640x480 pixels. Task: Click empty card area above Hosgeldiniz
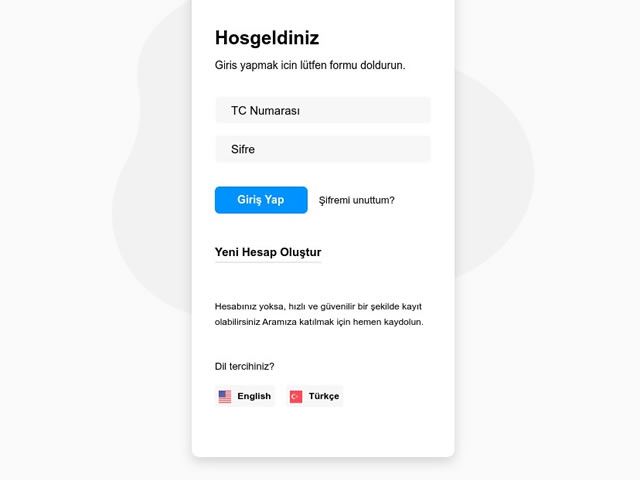click(323, 12)
